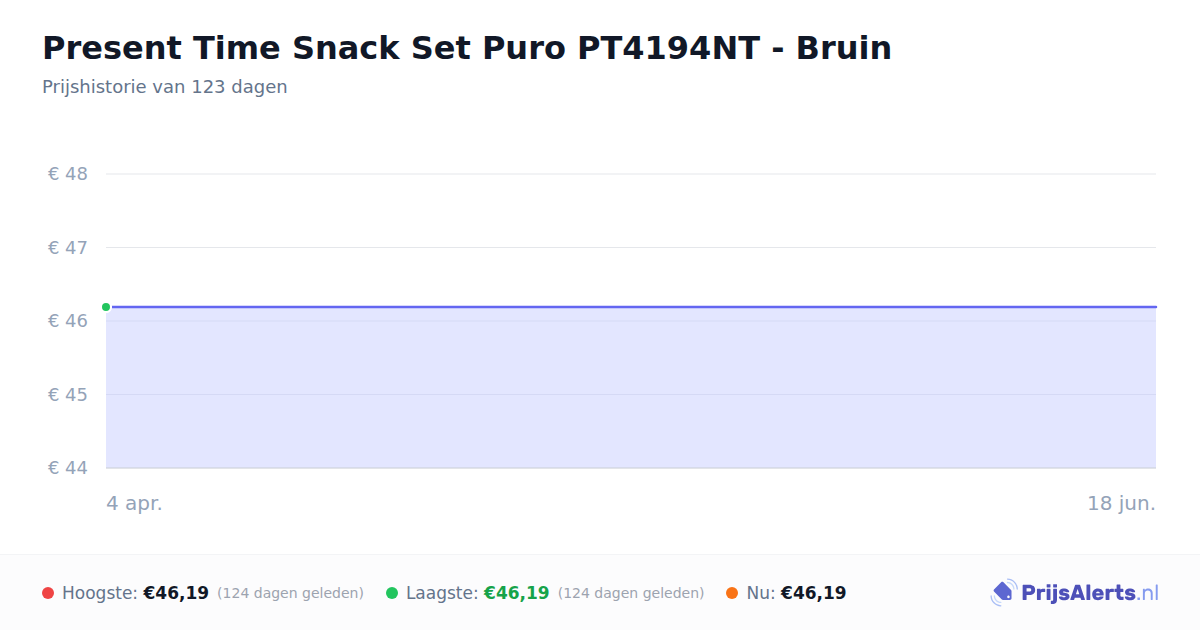1200x630 pixels.
Task: Click the green Laagste €46,19 value
Action: click(516, 593)
